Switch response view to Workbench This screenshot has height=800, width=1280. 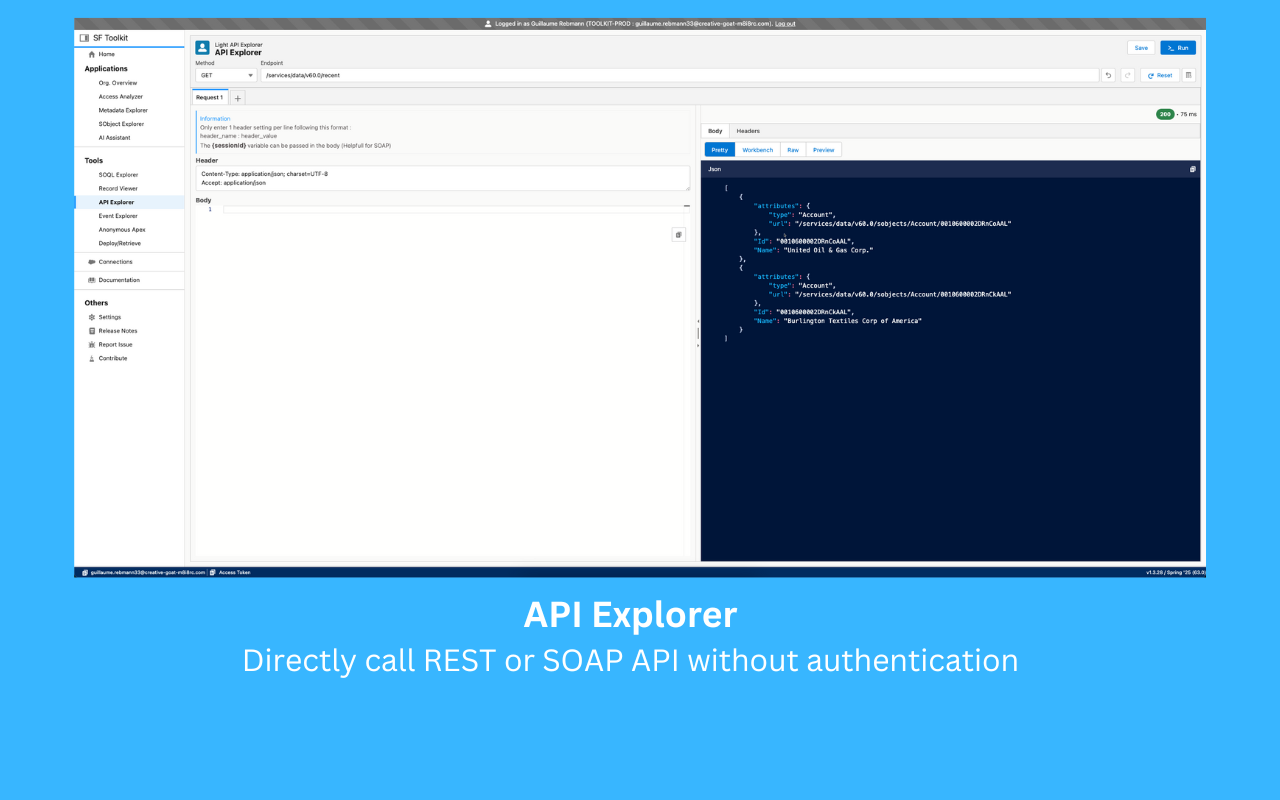click(x=757, y=149)
